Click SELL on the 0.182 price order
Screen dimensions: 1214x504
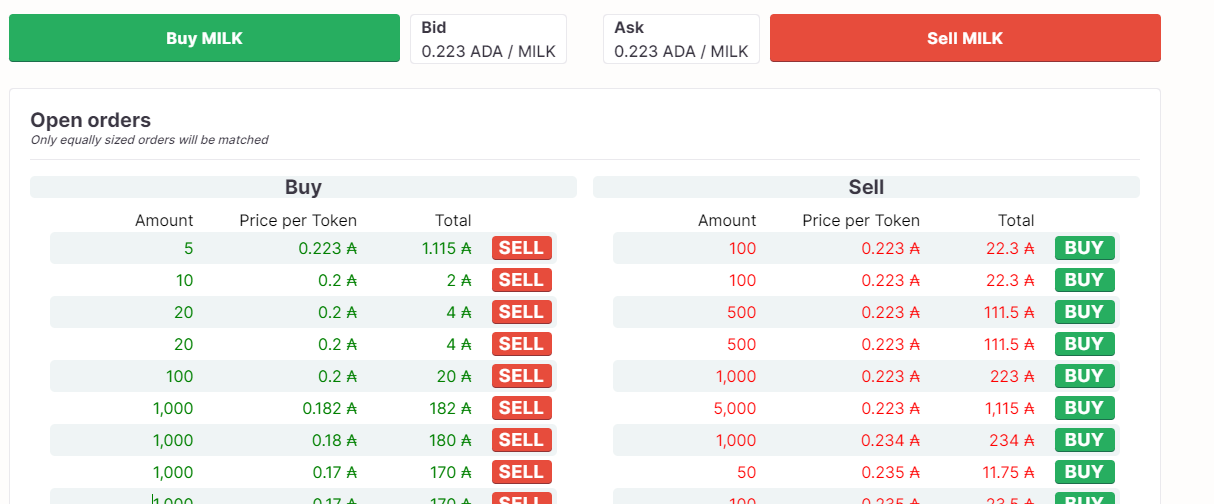coord(521,408)
